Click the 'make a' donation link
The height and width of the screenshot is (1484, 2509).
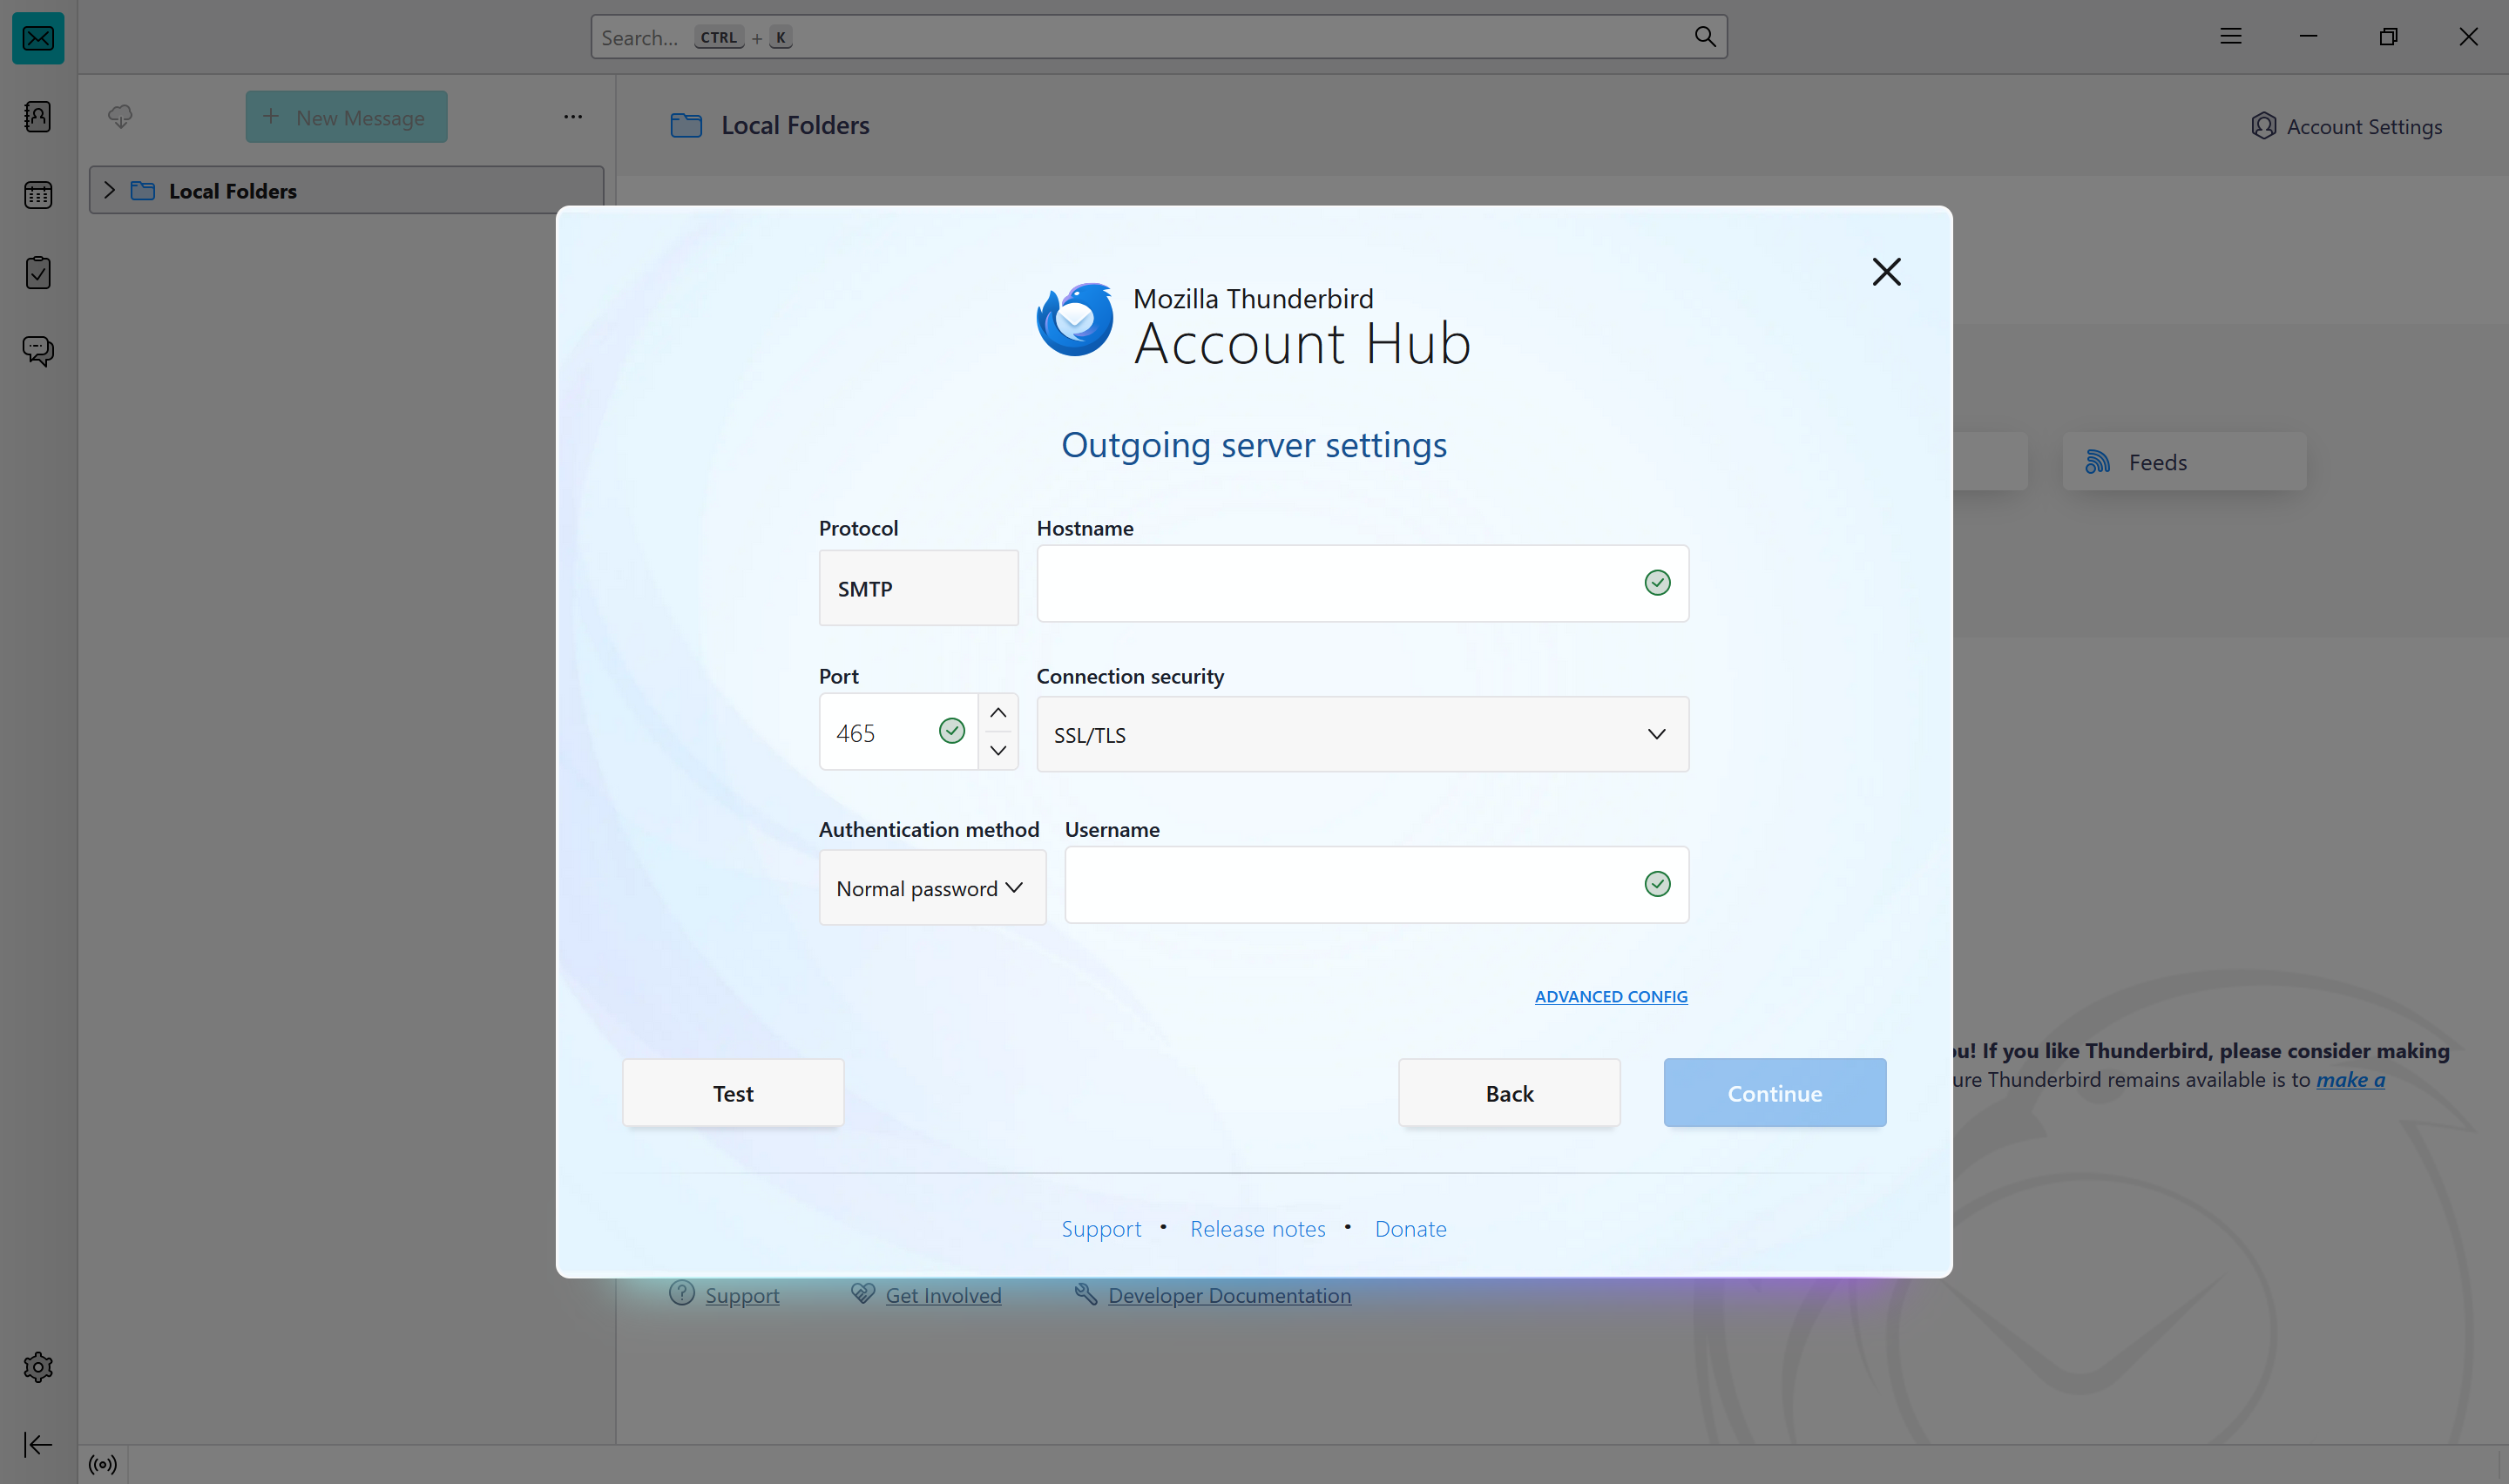2351,1080
